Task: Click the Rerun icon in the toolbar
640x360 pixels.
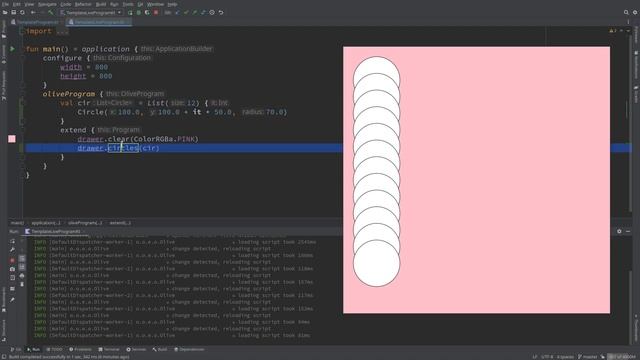Action: click(130, 13)
